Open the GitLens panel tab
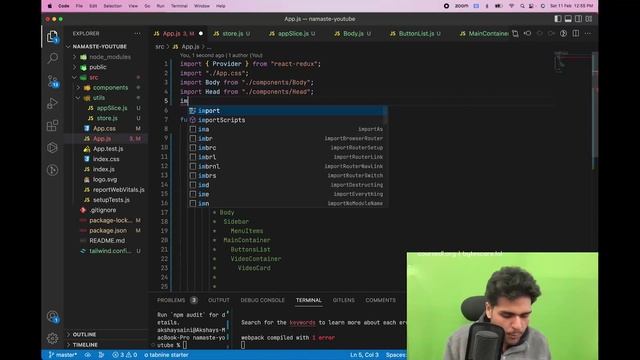The width and height of the screenshot is (640, 360). click(x=344, y=300)
